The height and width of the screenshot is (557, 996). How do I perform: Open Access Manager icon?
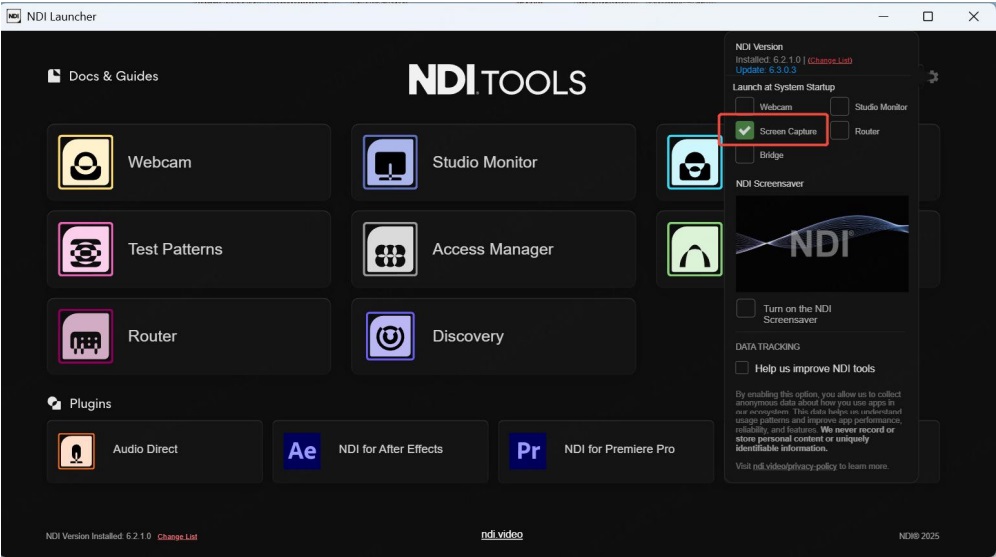(x=390, y=249)
